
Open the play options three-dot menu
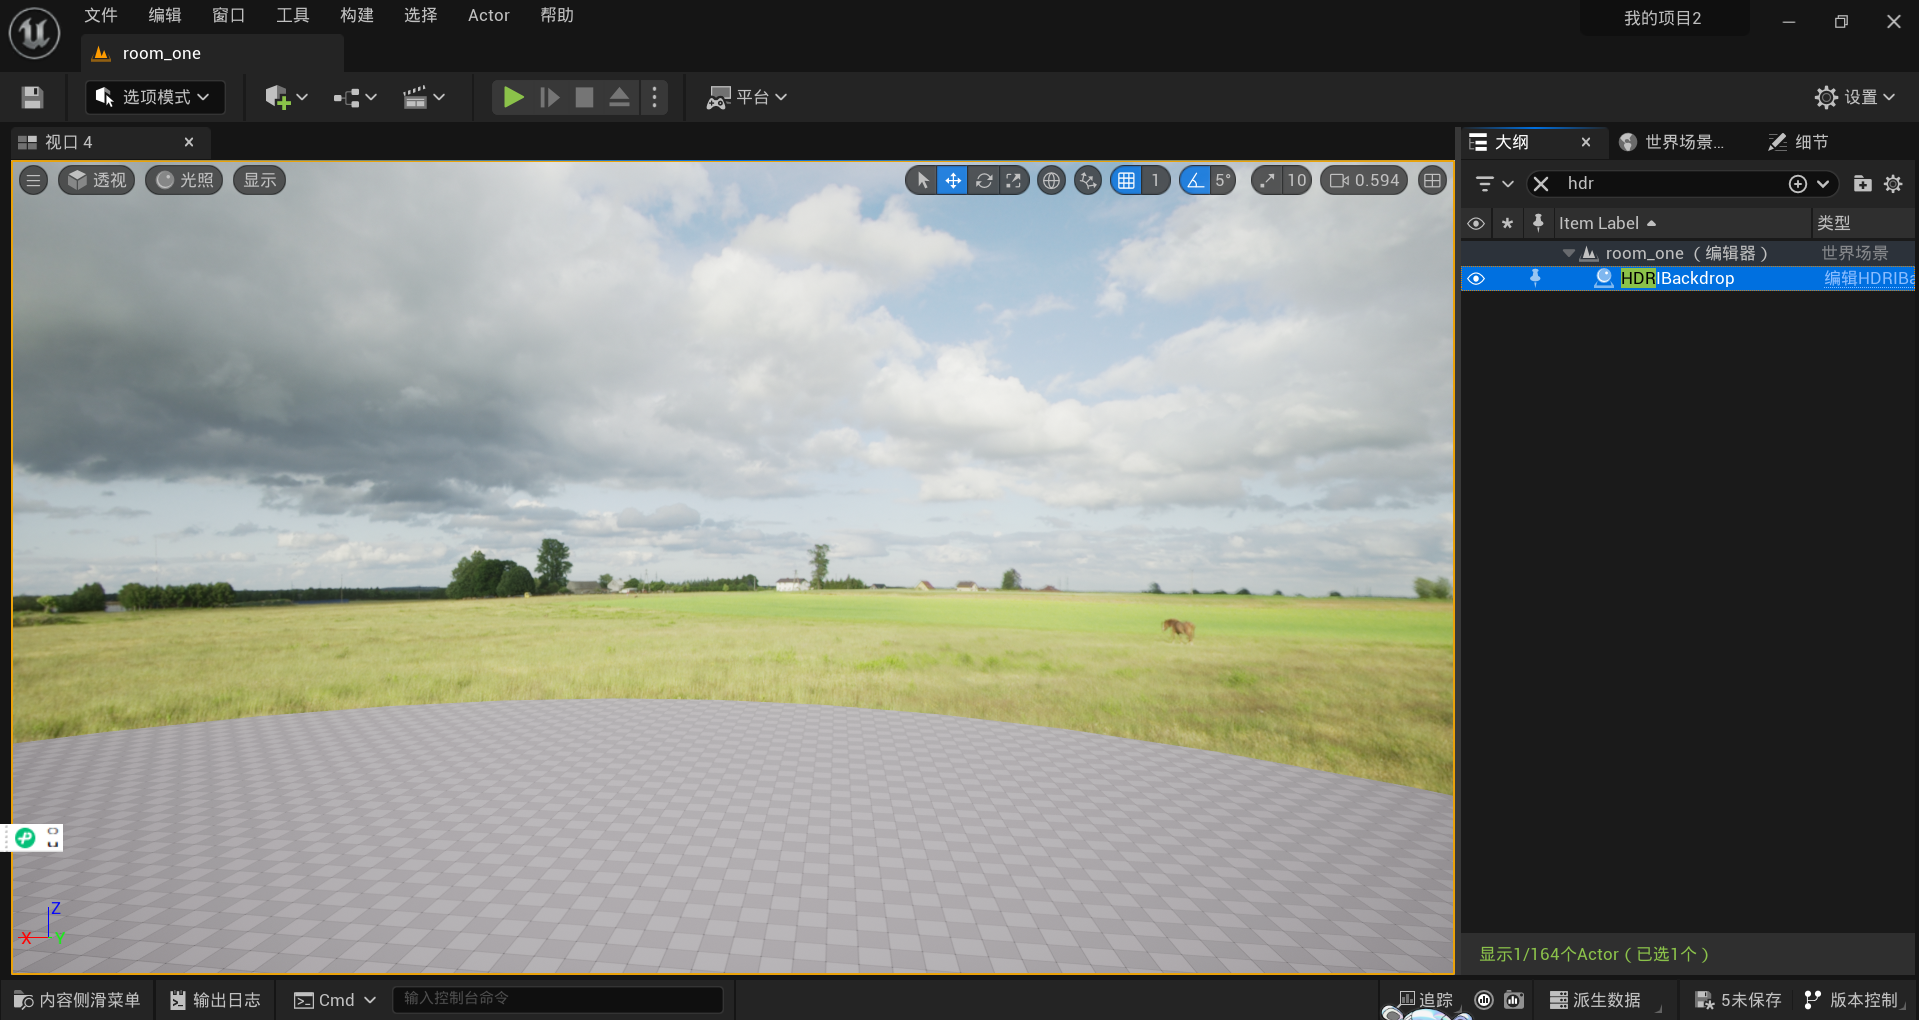click(655, 97)
